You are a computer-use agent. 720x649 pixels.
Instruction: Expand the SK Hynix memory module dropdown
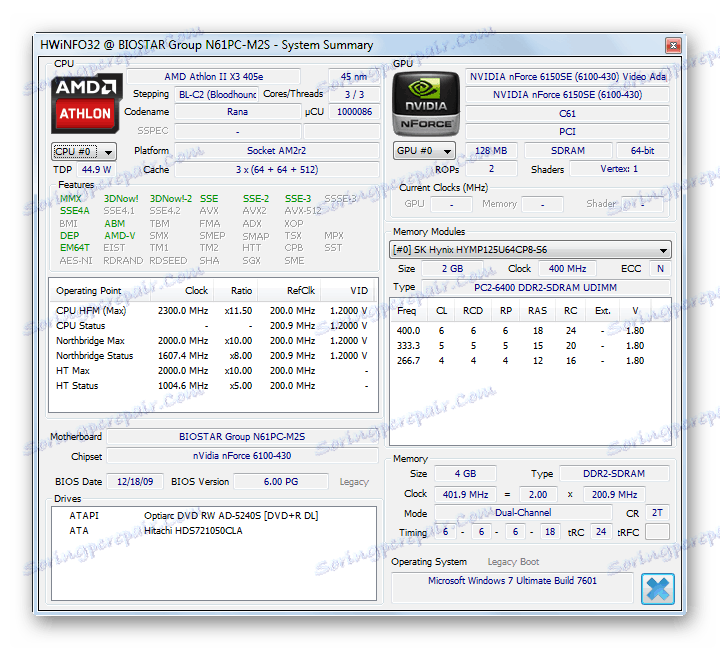530,250
